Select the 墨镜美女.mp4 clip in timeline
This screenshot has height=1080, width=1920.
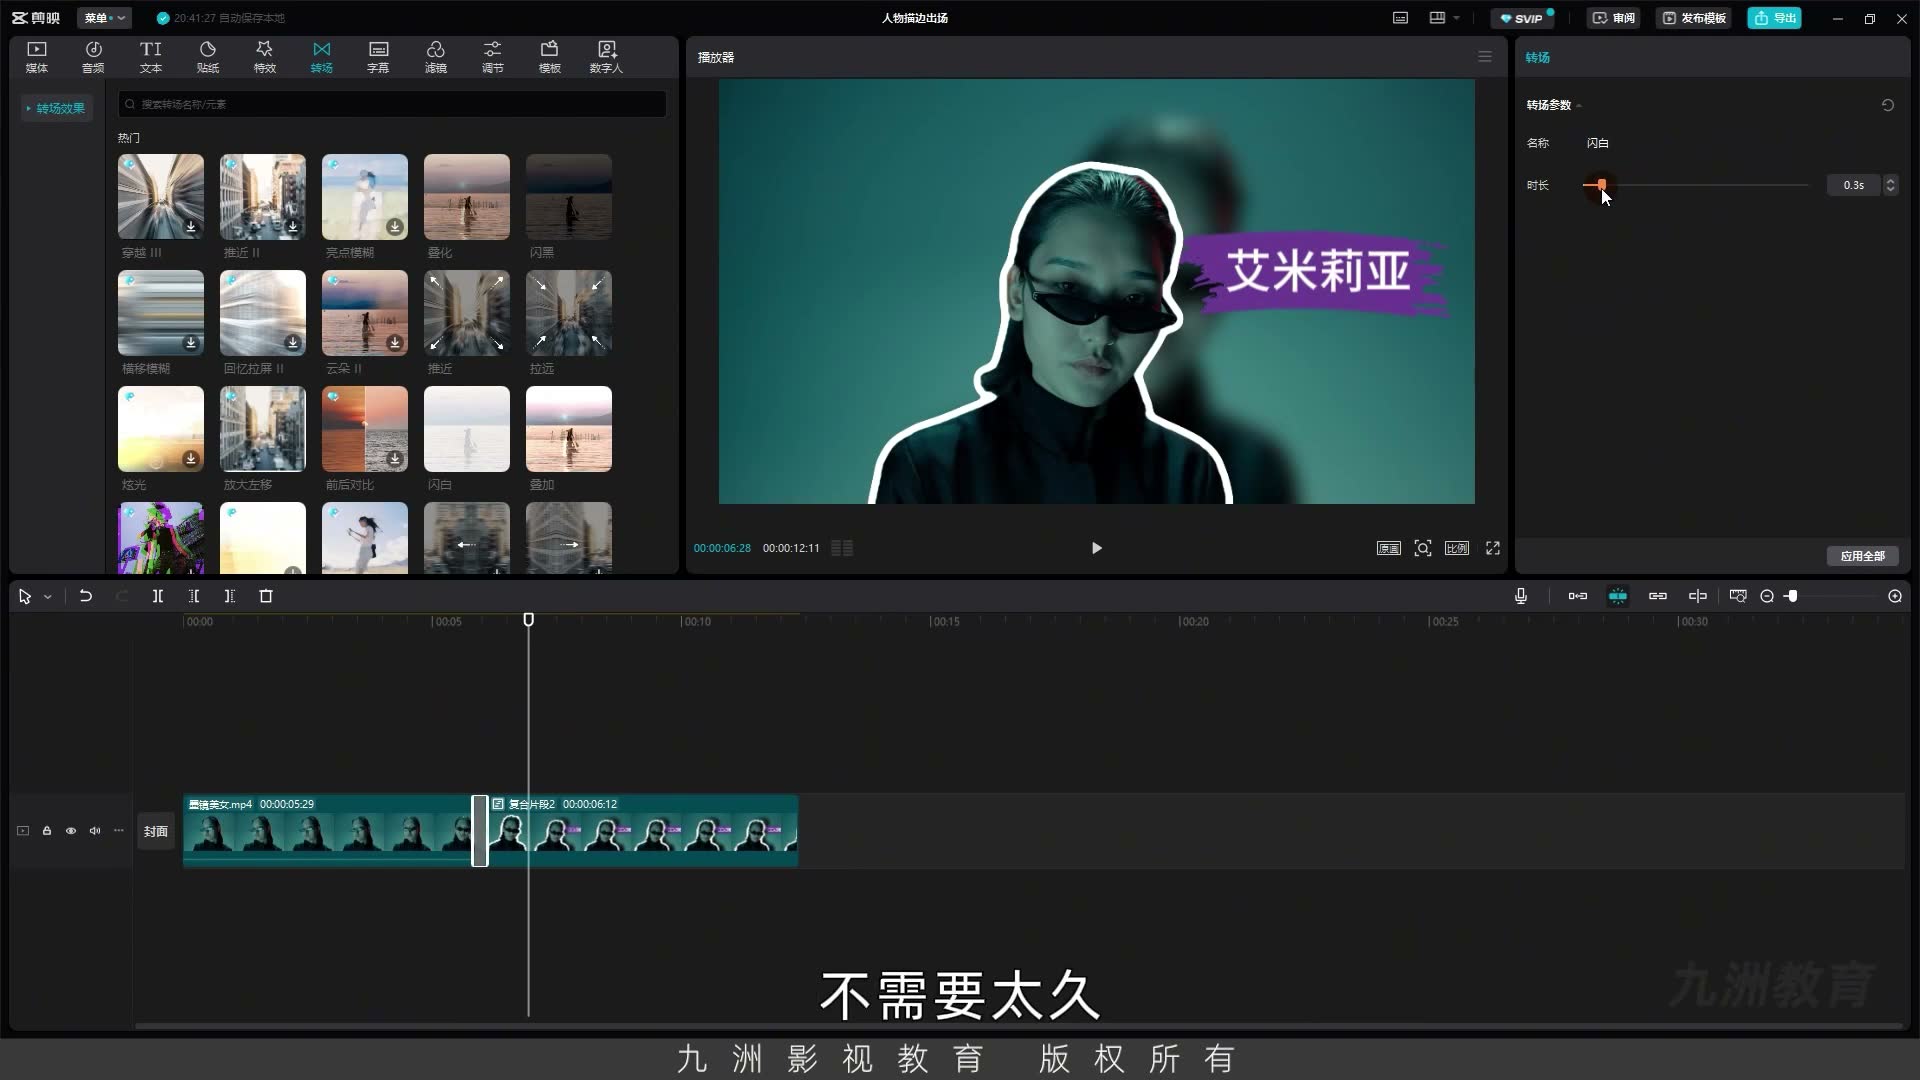(x=328, y=831)
